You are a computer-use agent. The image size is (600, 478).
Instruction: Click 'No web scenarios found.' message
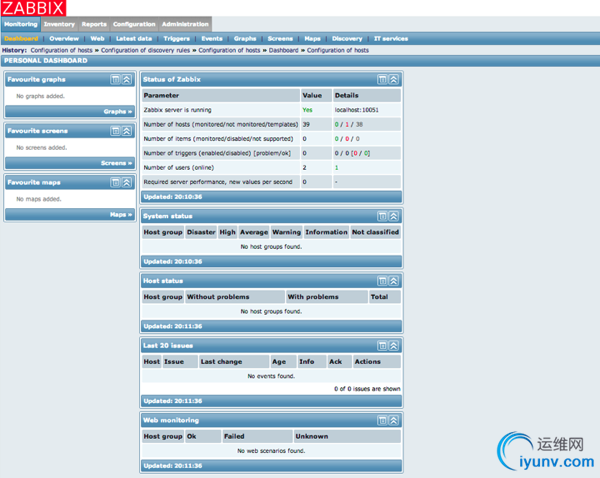click(x=271, y=451)
